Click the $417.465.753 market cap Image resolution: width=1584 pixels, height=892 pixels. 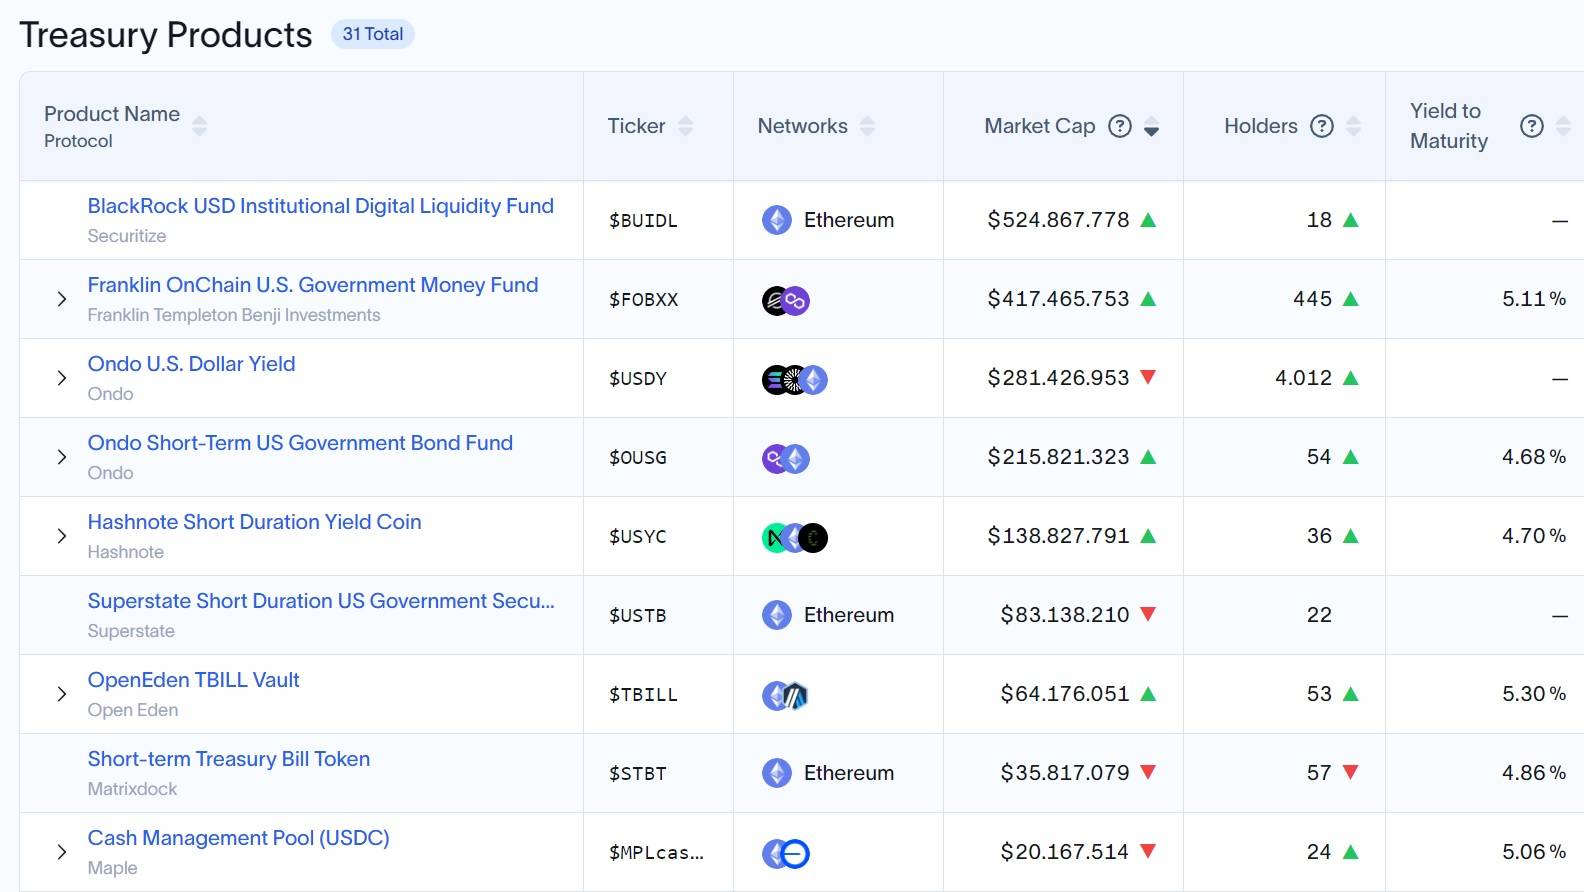click(1058, 299)
